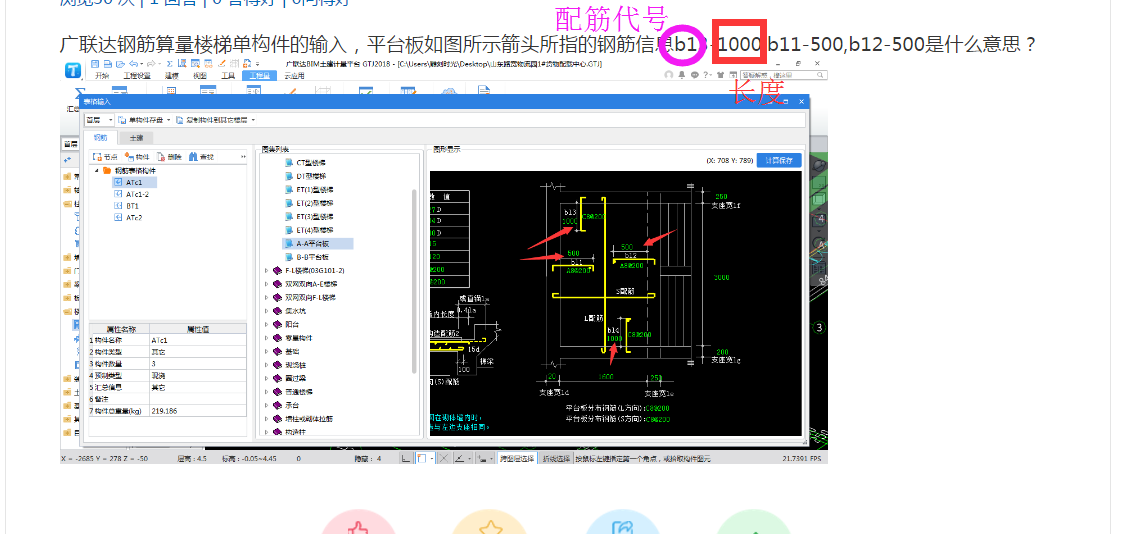
Task: Click the chat bubble icon in title bar
Action: (695, 75)
